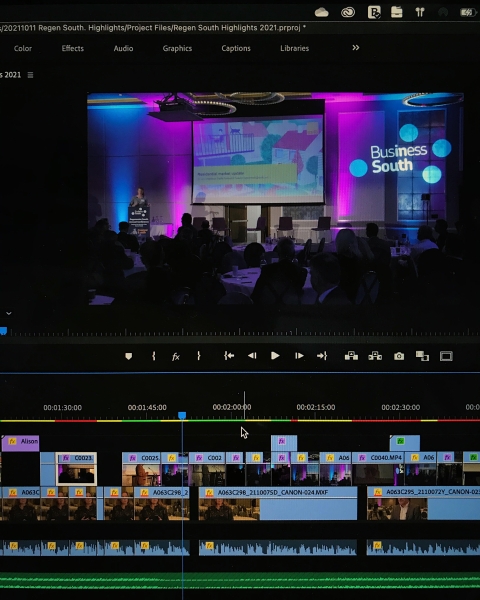The width and height of the screenshot is (480, 600).
Task: Jump to the Out point
Action: [322, 356]
